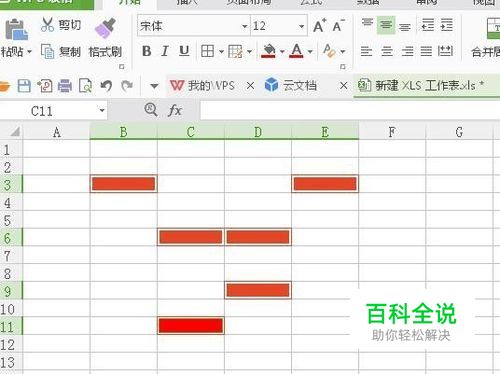The image size is (500, 374).
Task: Click the export to PDF icon
Action: tap(45, 86)
